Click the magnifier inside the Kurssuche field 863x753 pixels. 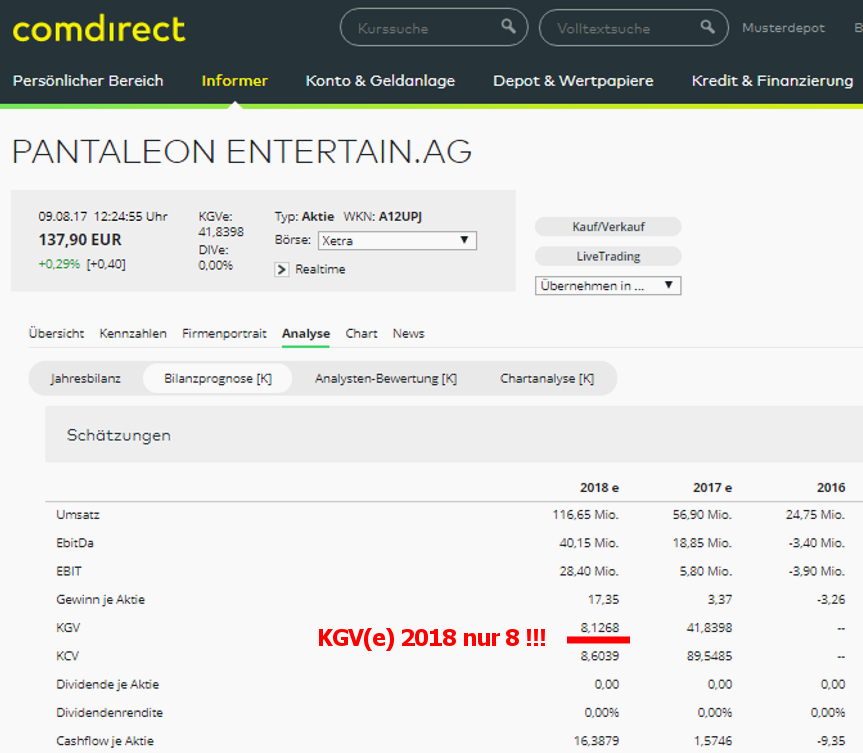pos(508,27)
